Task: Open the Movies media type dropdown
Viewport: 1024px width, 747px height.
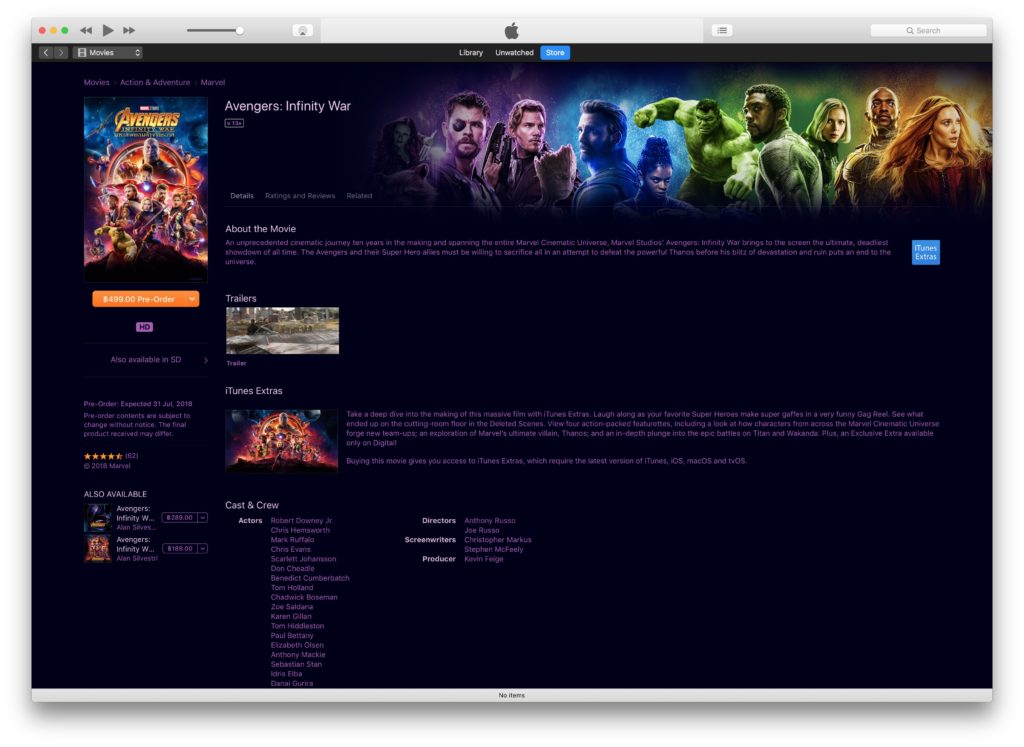Action: 109,52
